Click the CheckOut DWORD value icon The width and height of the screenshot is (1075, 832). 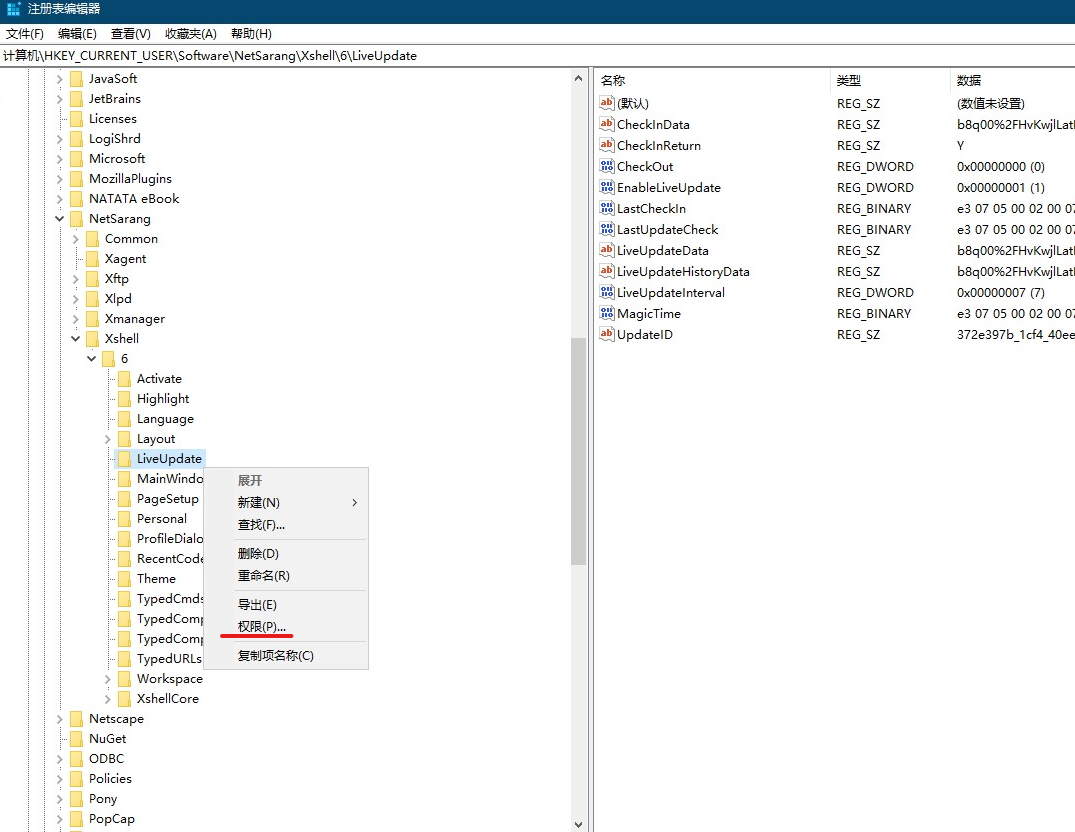pos(607,166)
